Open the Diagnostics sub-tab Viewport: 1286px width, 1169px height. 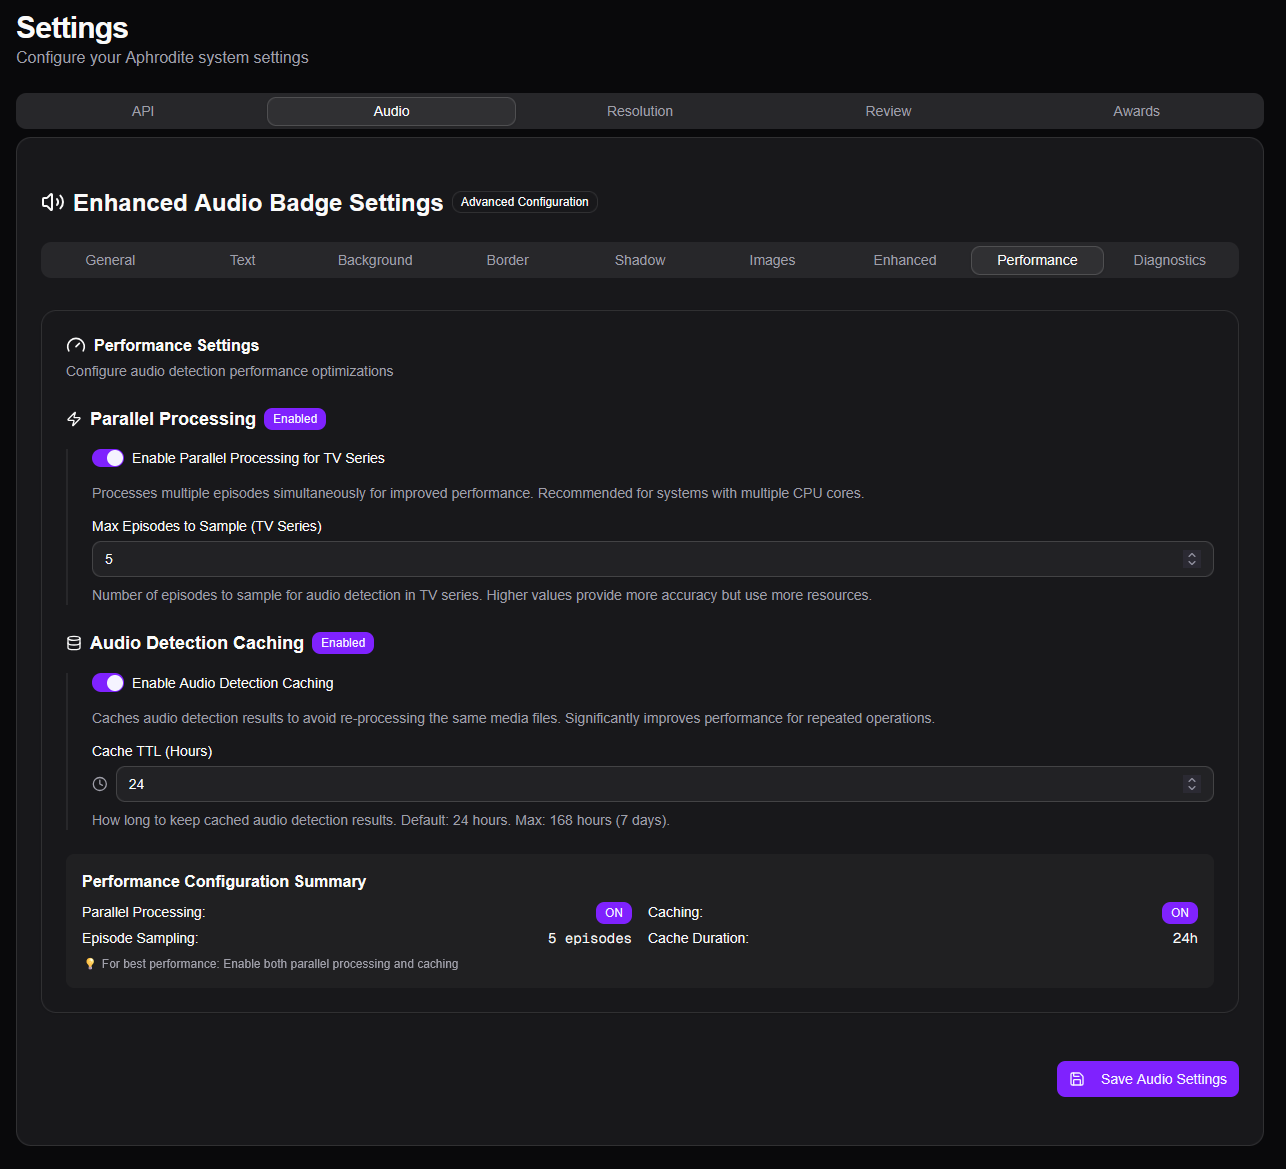pos(1170,260)
